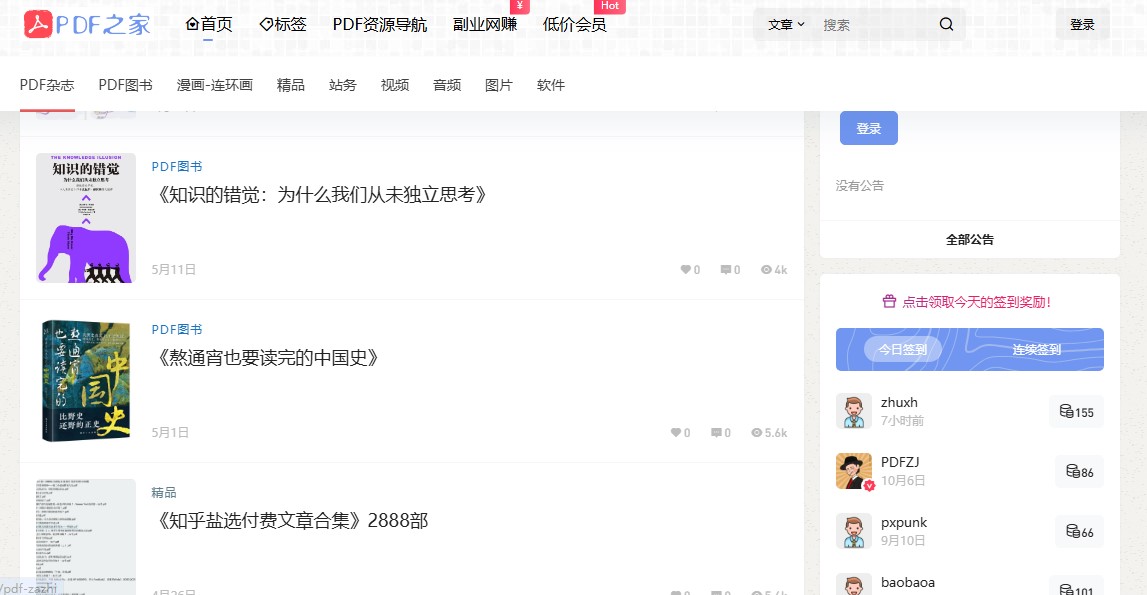
Task: Click the gift sign-in reward link
Action: (x=969, y=301)
